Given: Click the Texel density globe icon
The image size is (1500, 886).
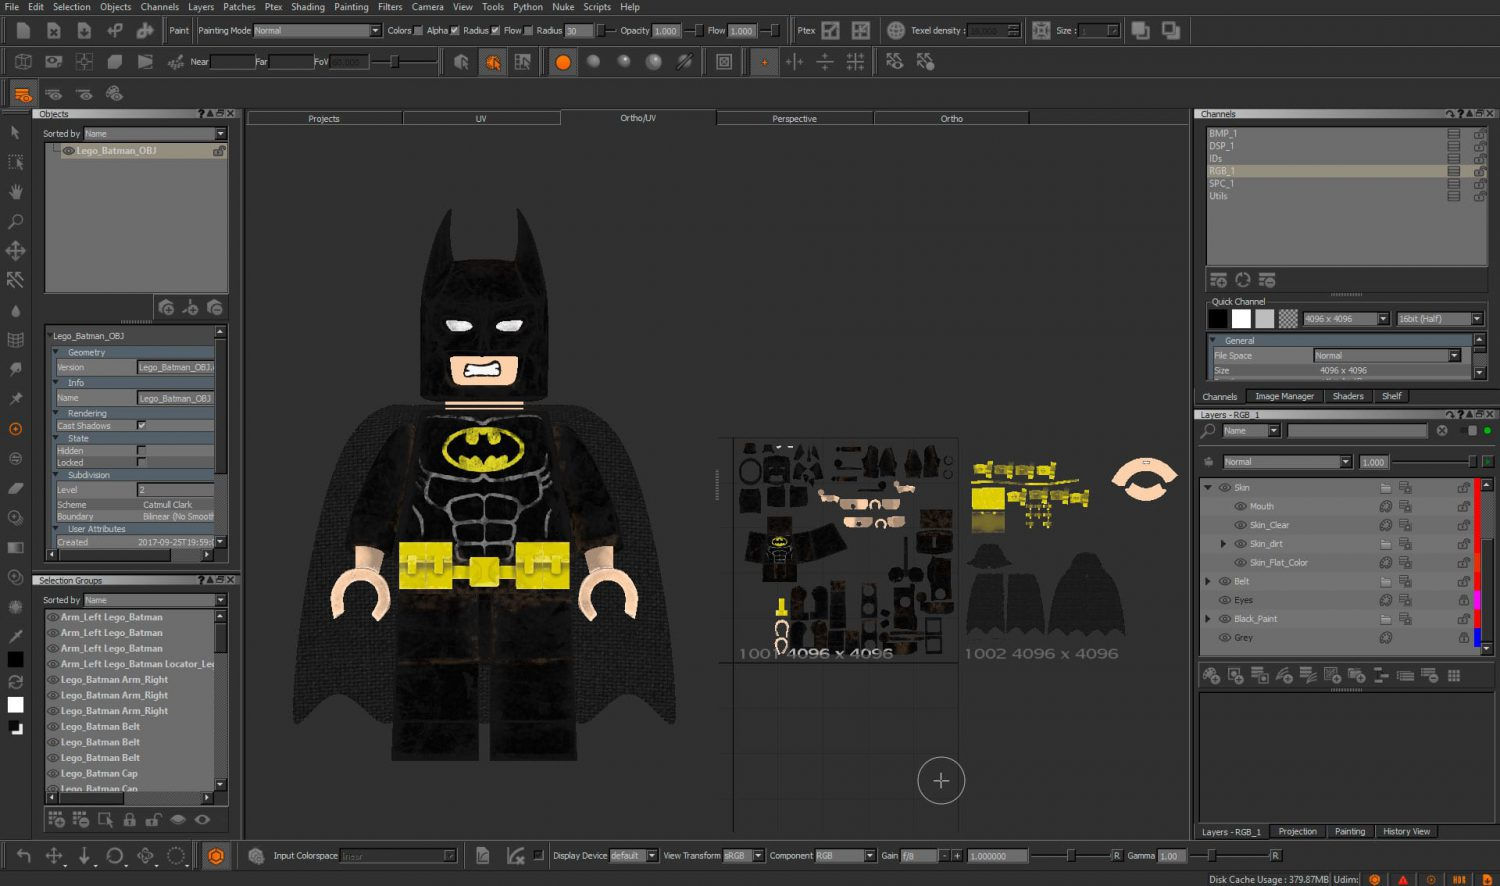Looking at the screenshot, I should tap(896, 31).
